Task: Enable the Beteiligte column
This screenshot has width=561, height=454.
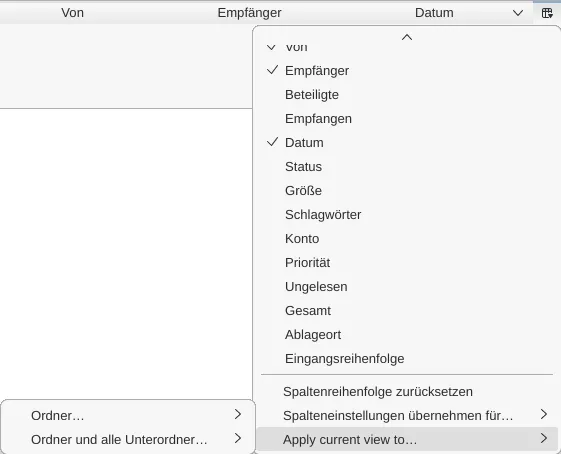Action: [x=407, y=94]
